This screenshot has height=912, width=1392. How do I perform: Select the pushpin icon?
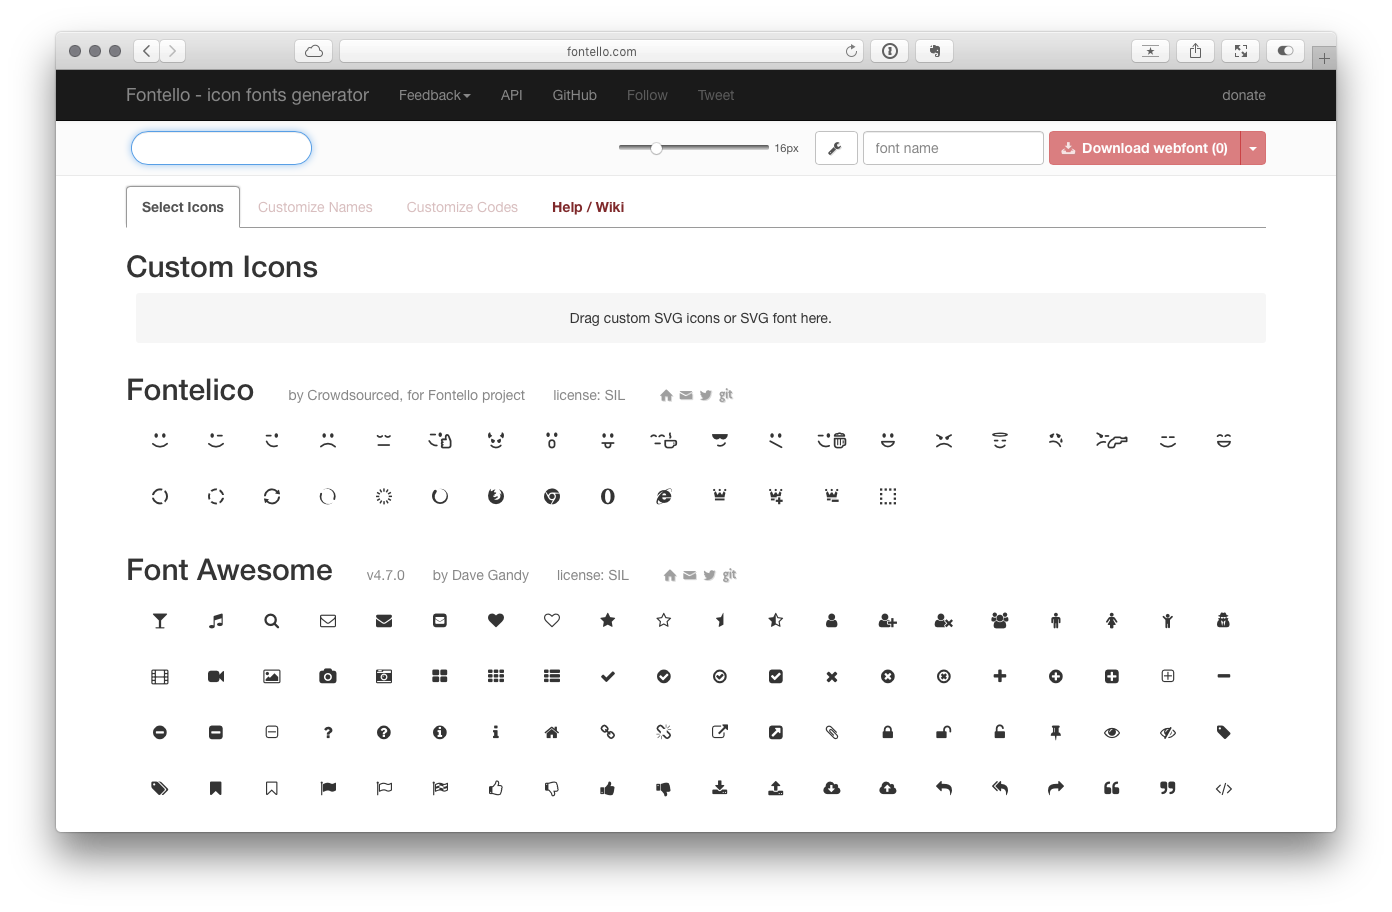click(1056, 733)
